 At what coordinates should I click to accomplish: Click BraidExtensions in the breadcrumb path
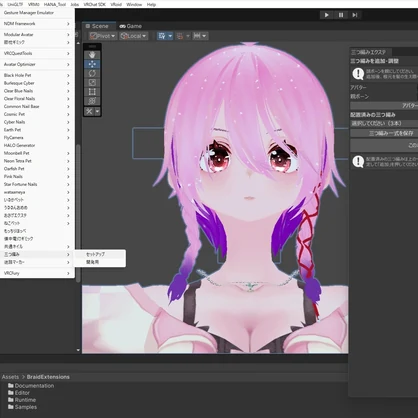48,377
